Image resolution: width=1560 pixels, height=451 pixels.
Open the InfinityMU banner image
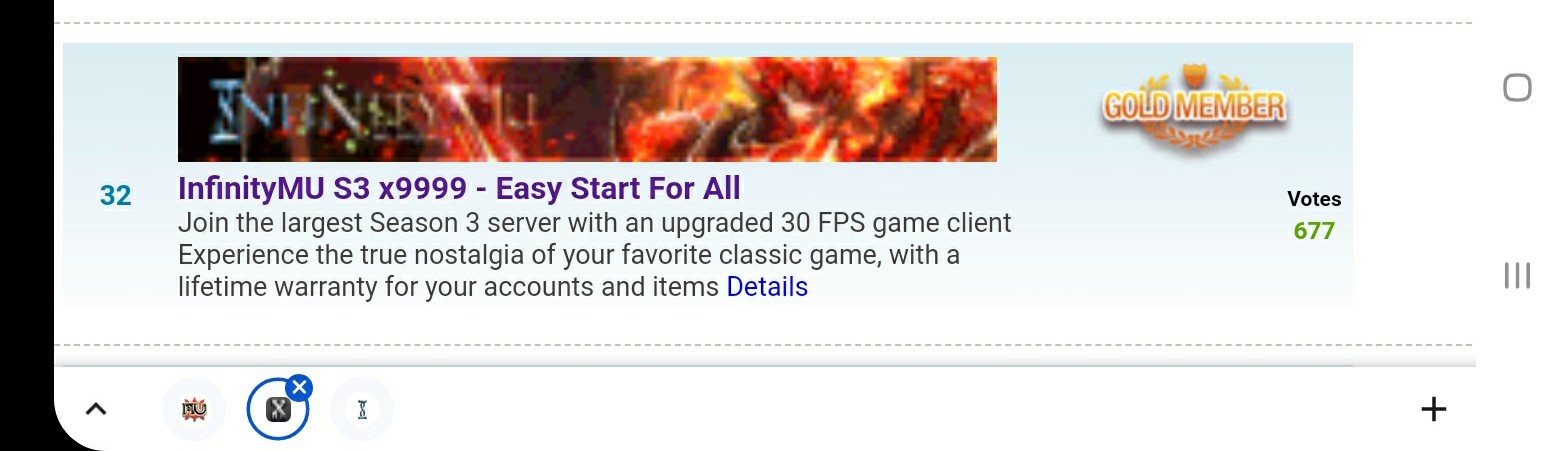(x=587, y=109)
